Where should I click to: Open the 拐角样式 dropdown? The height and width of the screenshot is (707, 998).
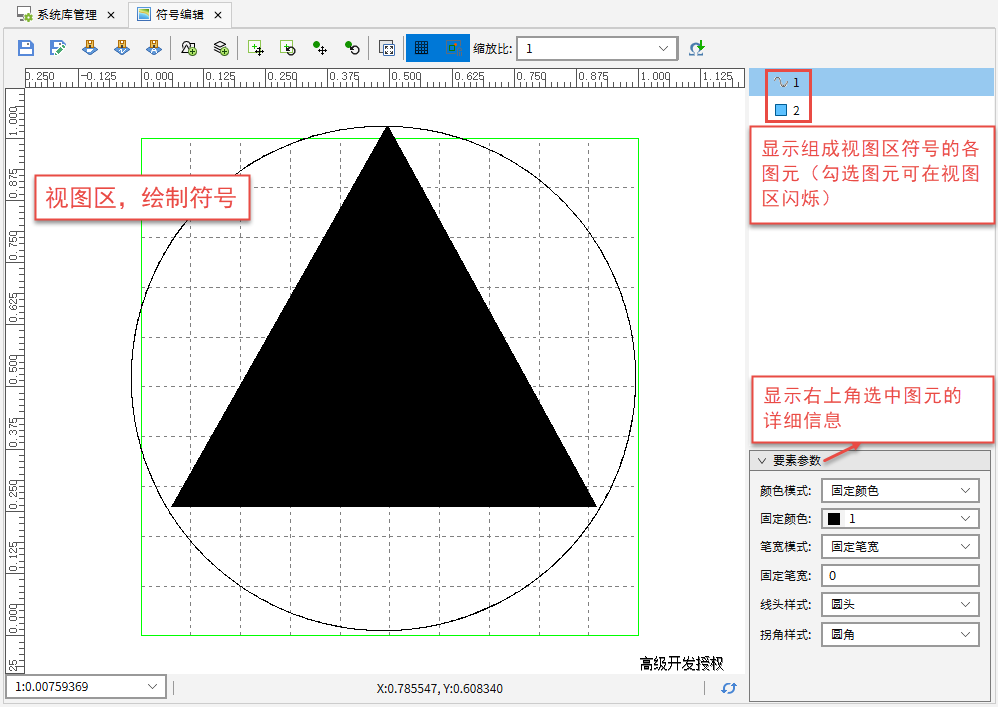(x=900, y=634)
